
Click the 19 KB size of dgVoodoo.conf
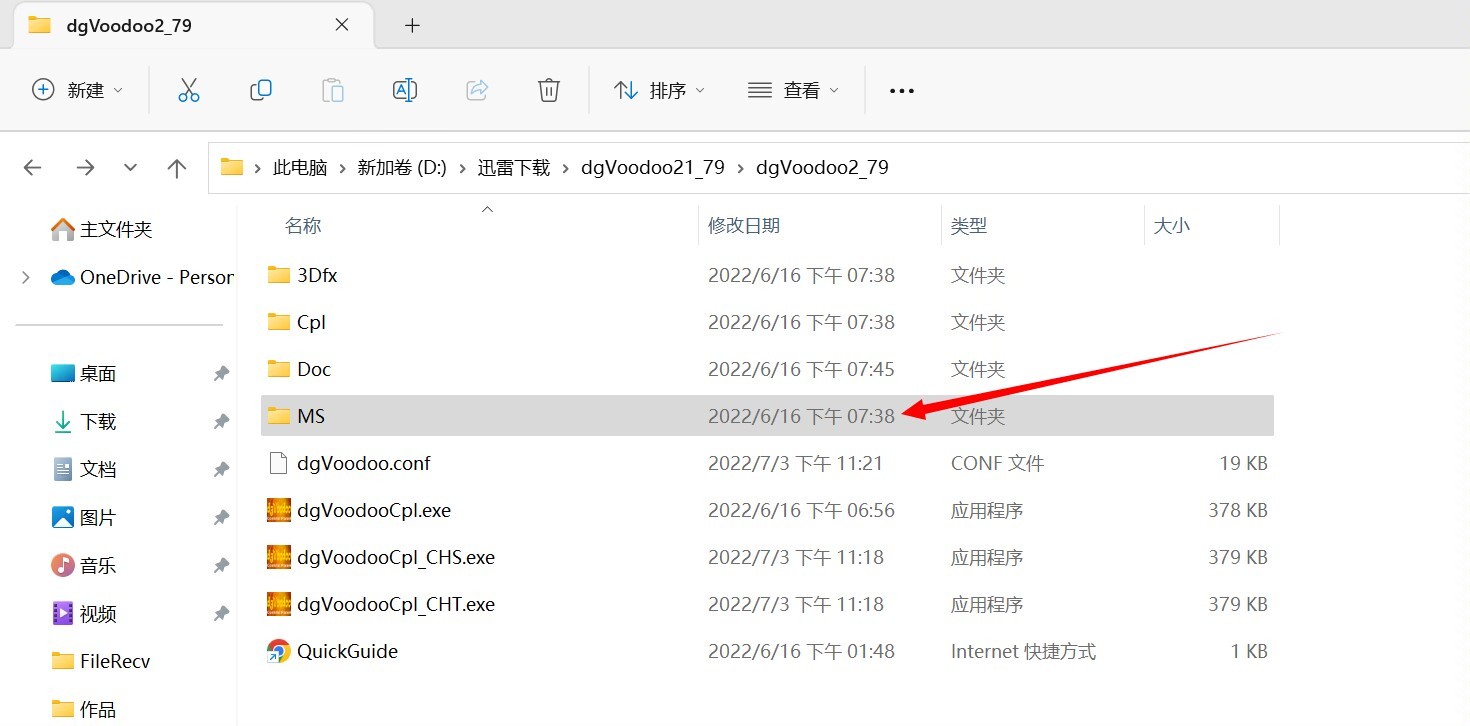point(1243,464)
